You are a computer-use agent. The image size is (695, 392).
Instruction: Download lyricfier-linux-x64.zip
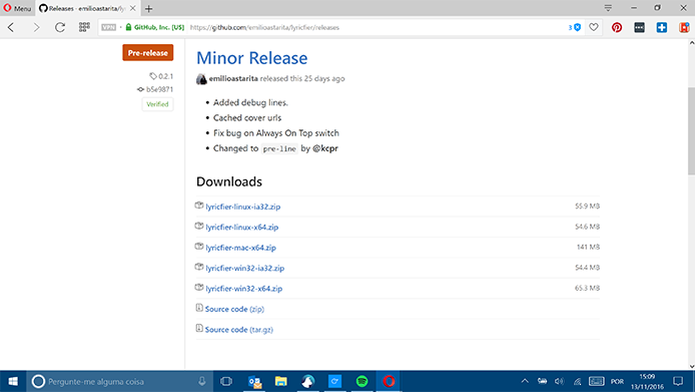(x=242, y=227)
